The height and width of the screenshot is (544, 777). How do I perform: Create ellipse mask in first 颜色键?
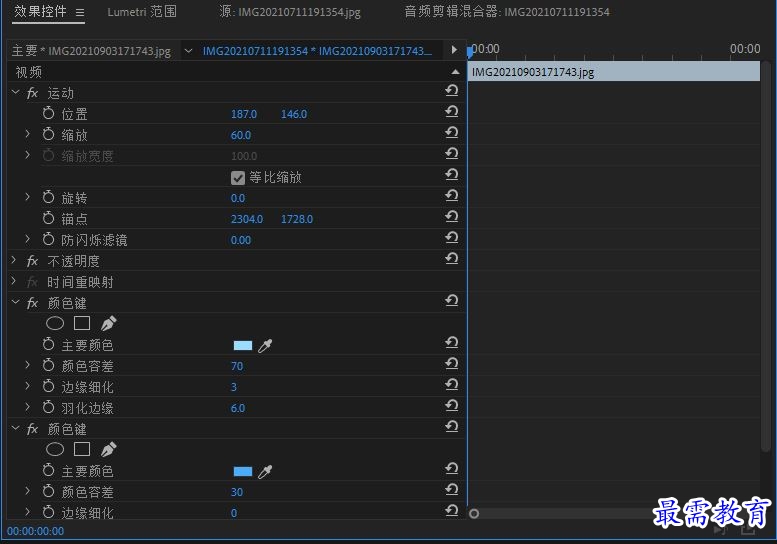[55, 324]
